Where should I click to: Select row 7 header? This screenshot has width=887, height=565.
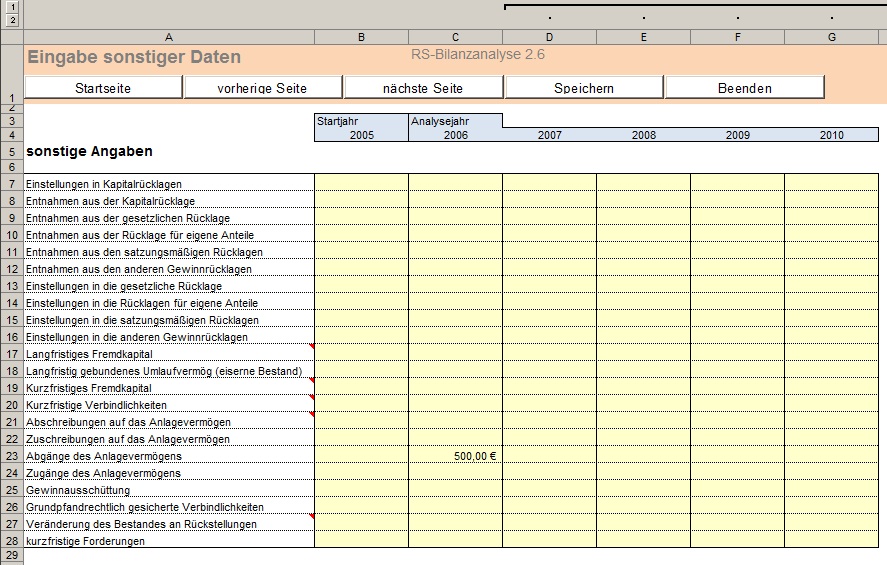[x=11, y=184]
